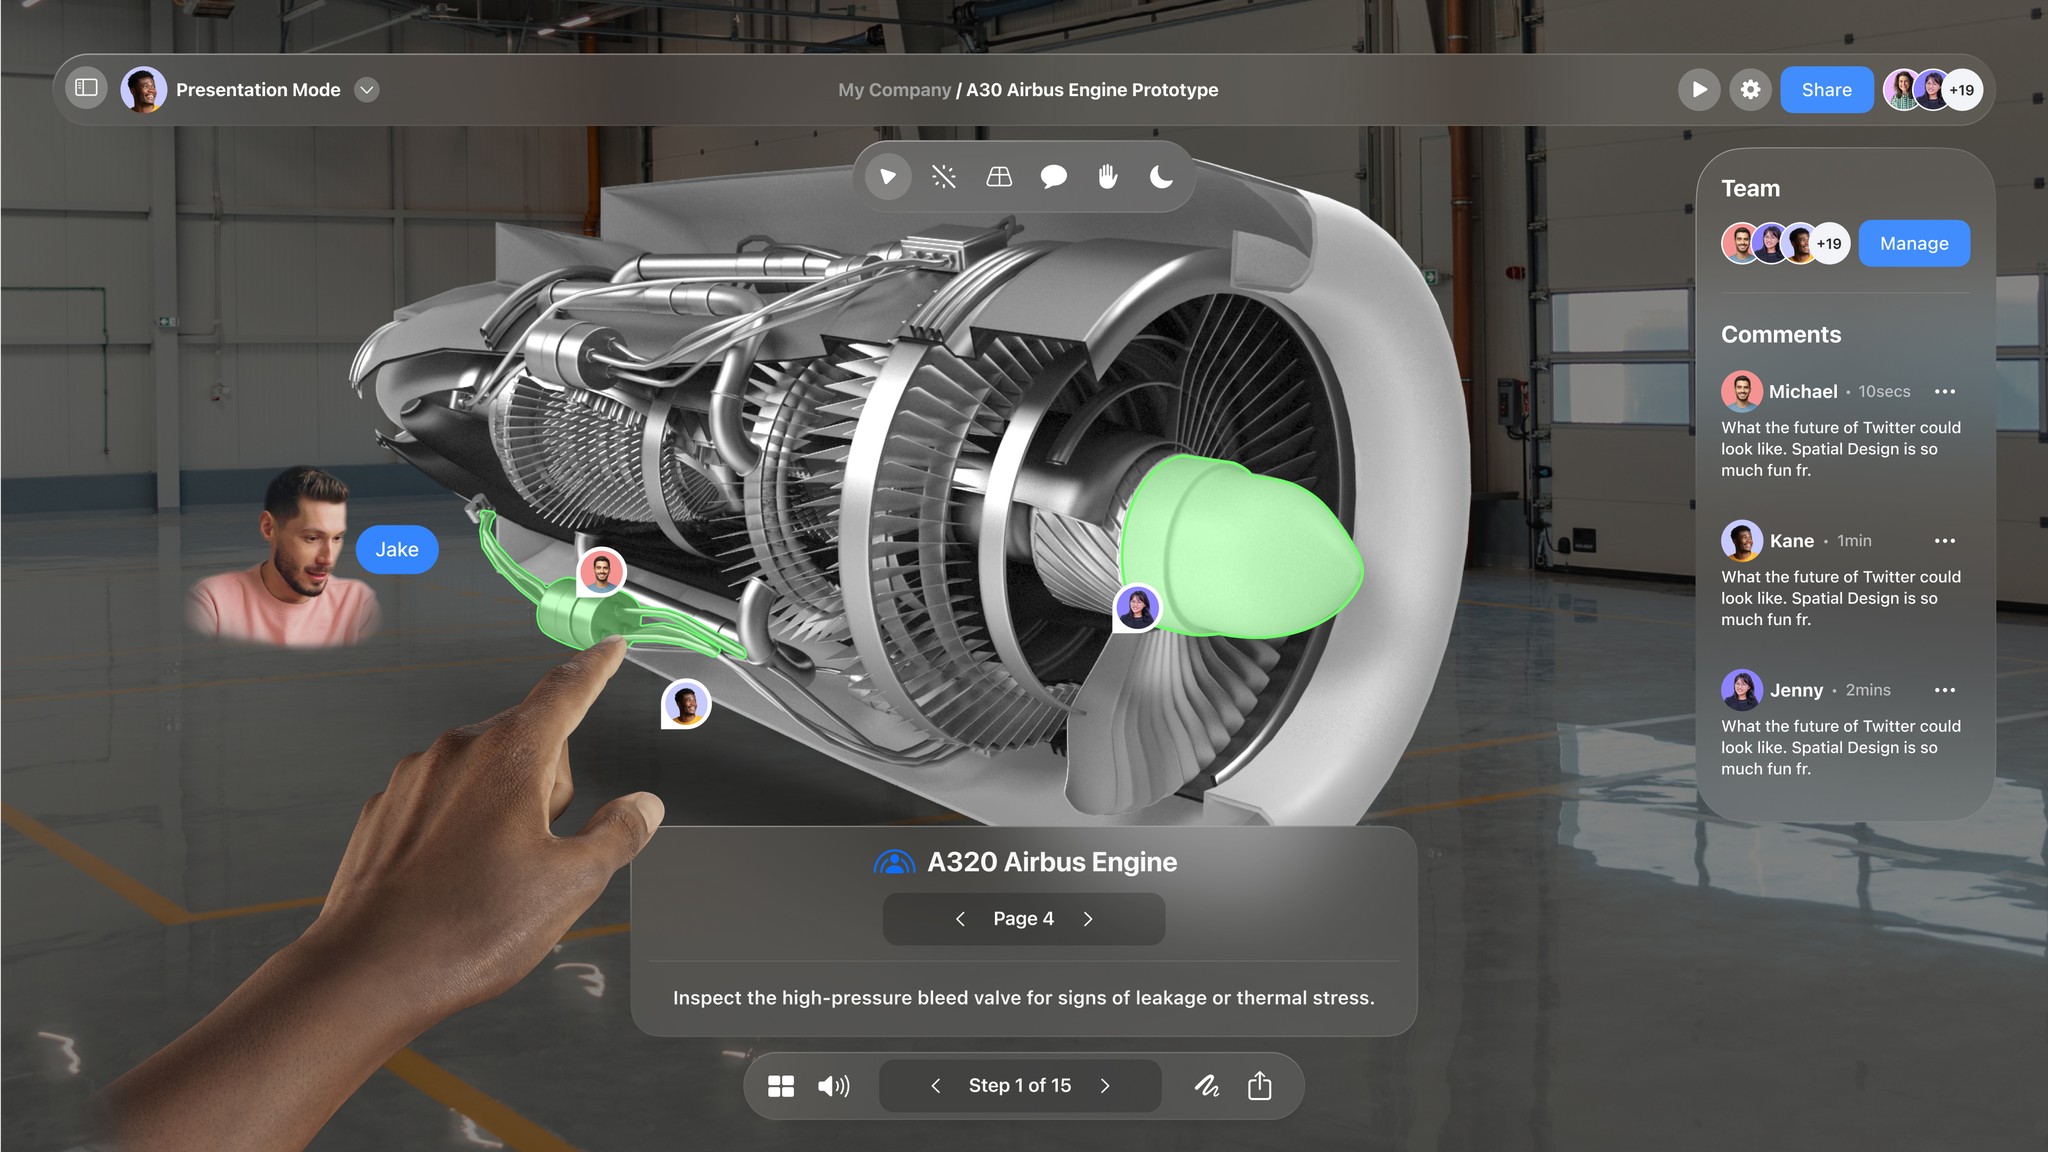The height and width of the screenshot is (1152, 2048).
Task: Select the hand pan tool
Action: click(x=1107, y=177)
